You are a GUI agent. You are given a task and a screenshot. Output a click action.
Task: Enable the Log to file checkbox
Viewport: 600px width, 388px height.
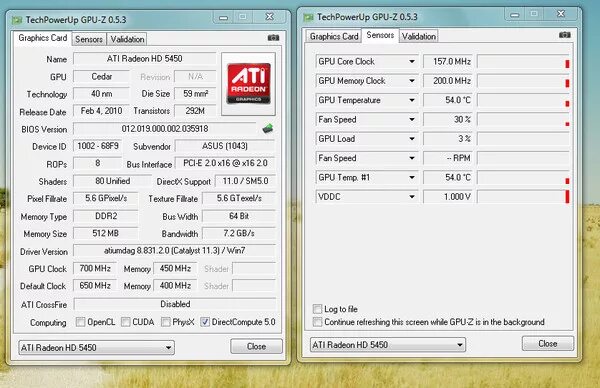(317, 309)
